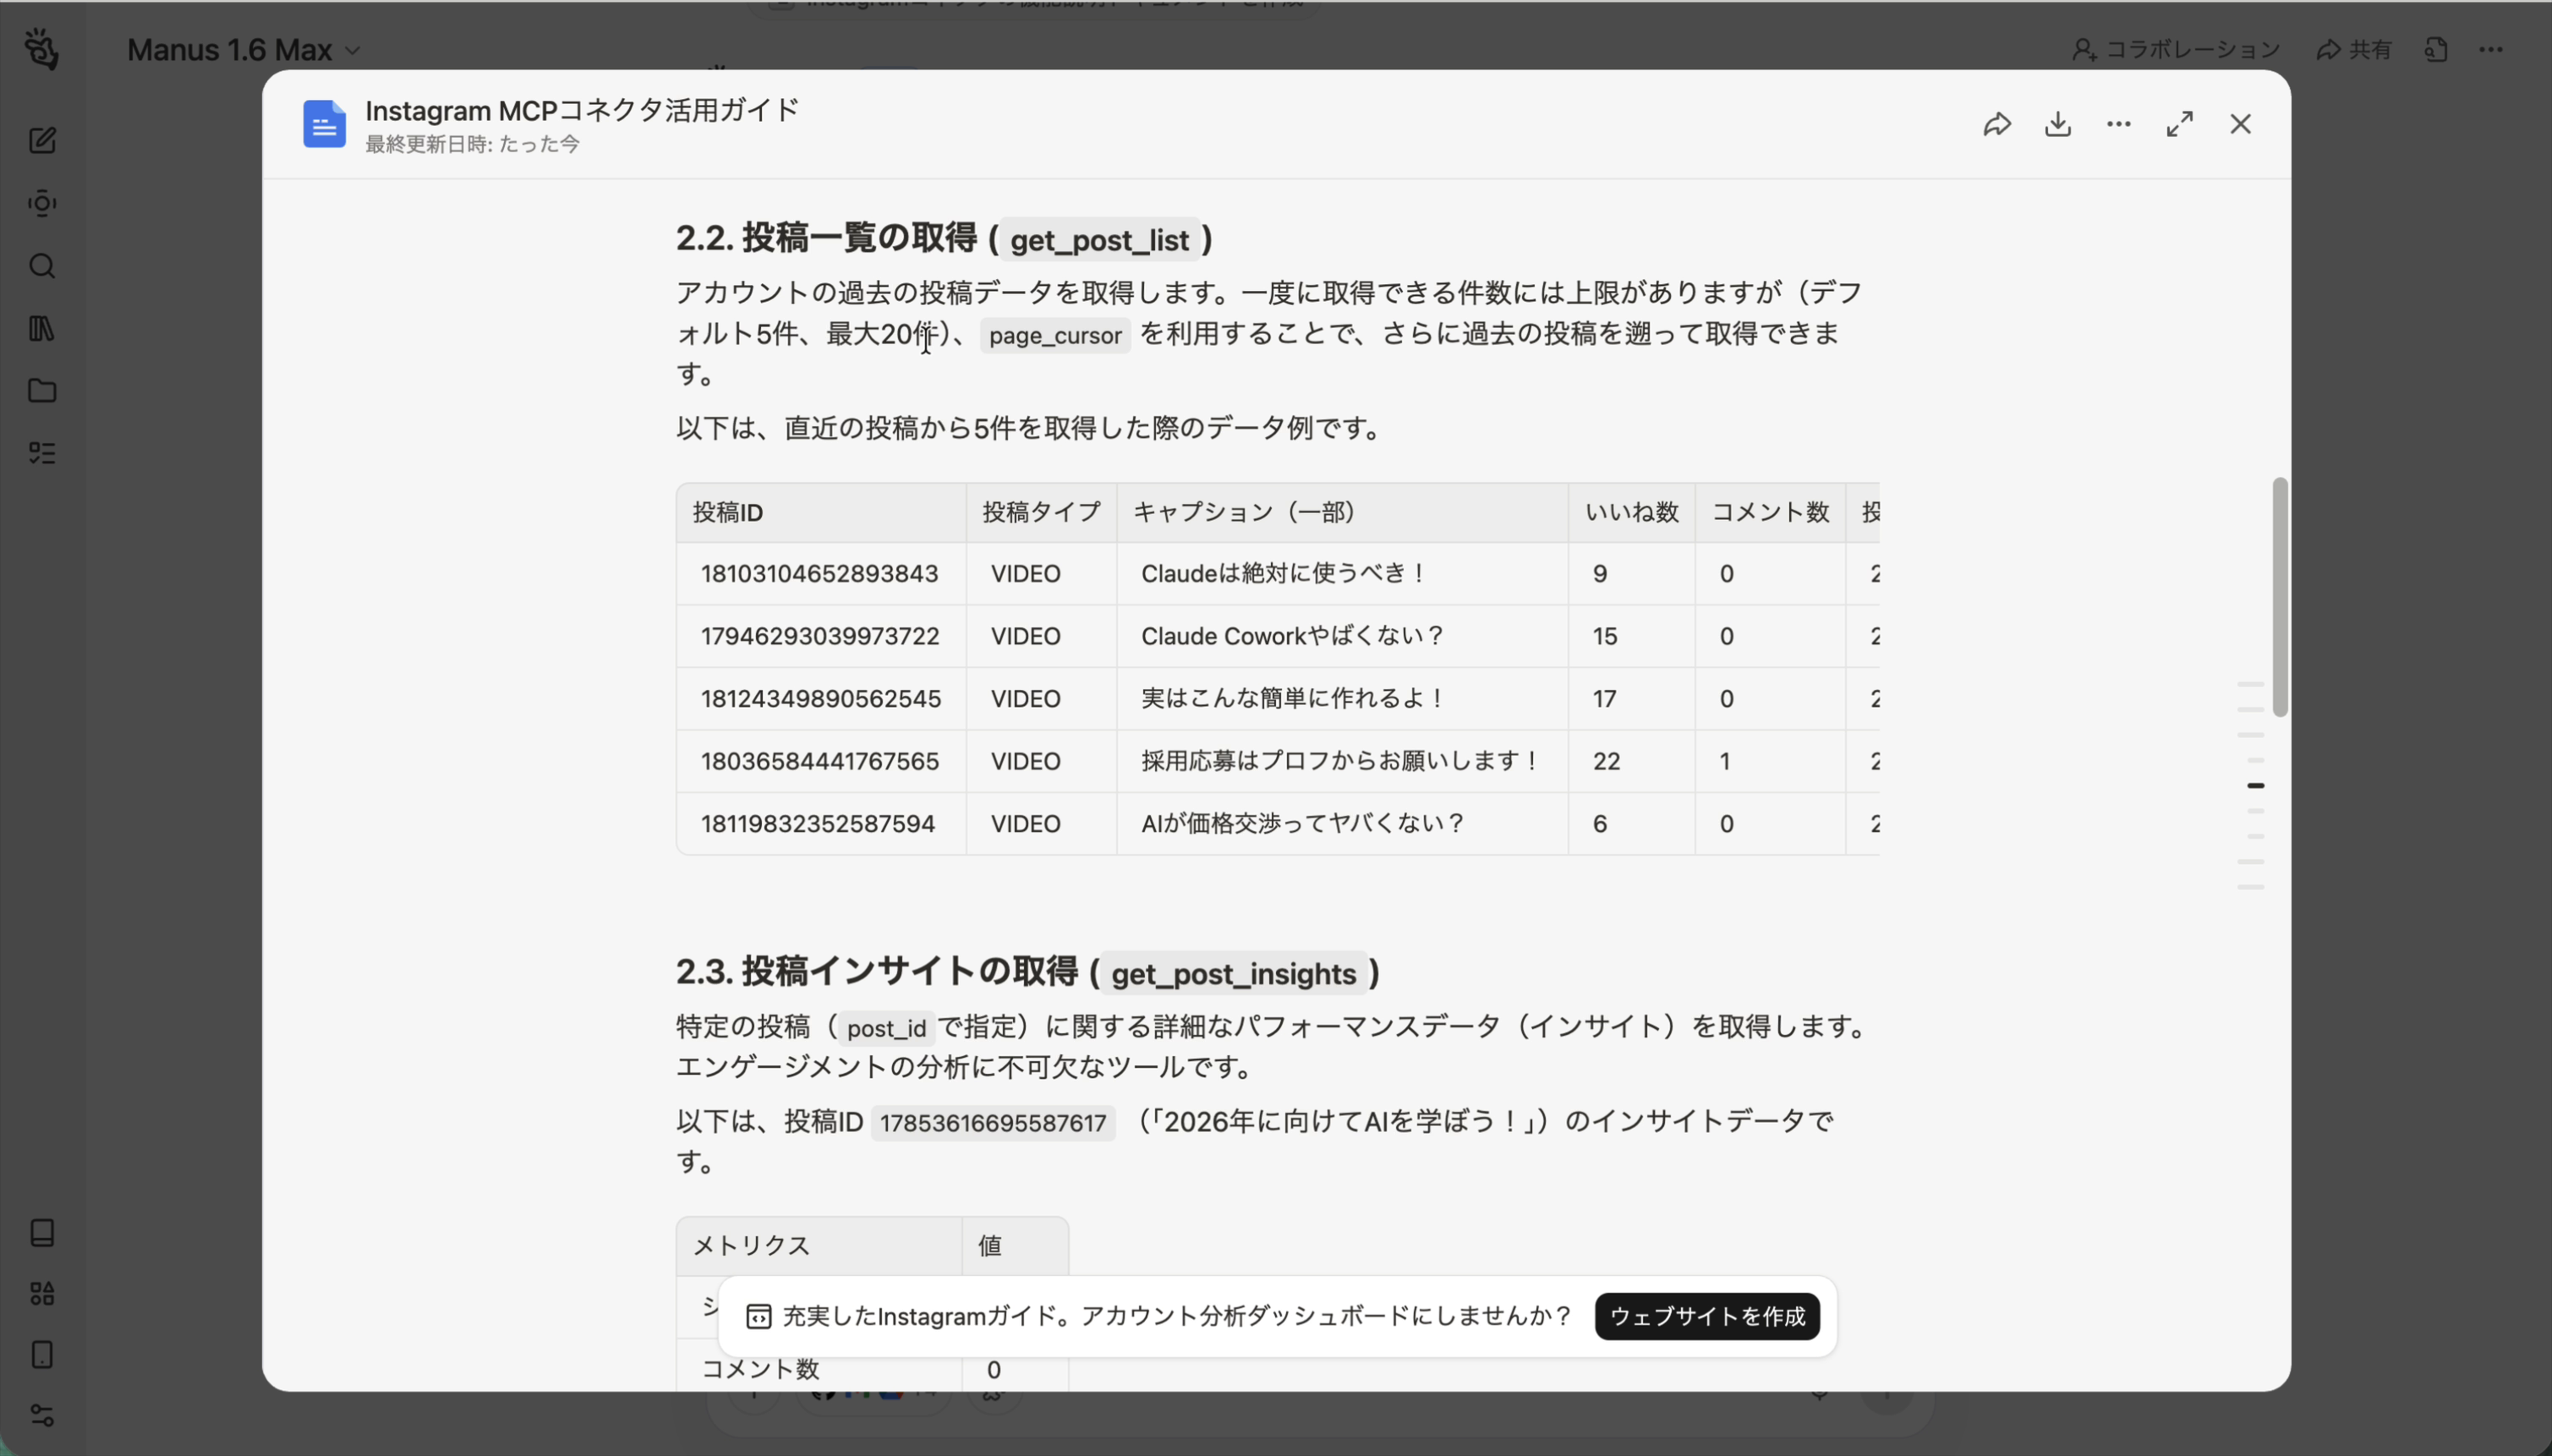Screen dimensions: 2552x1456
Task: Open the mobile app icon in the sidebar
Action: [x=41, y=1354]
